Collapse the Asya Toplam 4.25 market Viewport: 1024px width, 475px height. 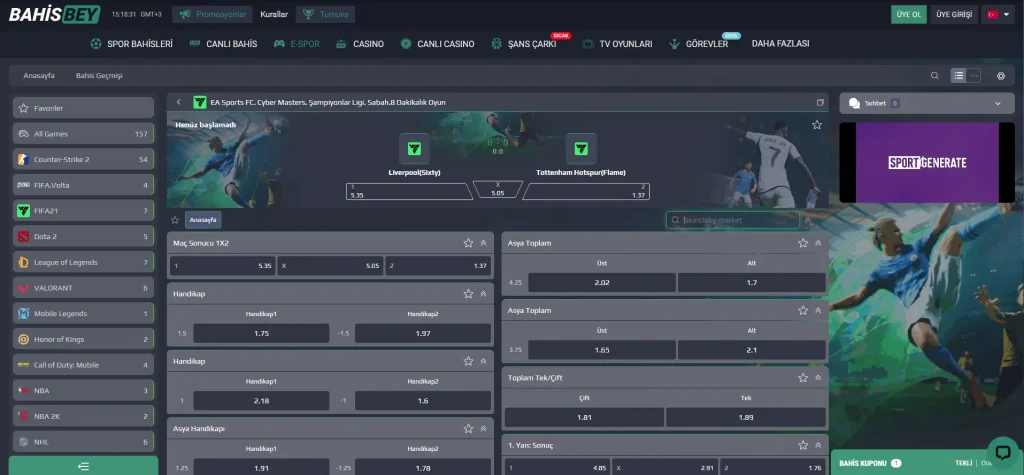(x=818, y=243)
